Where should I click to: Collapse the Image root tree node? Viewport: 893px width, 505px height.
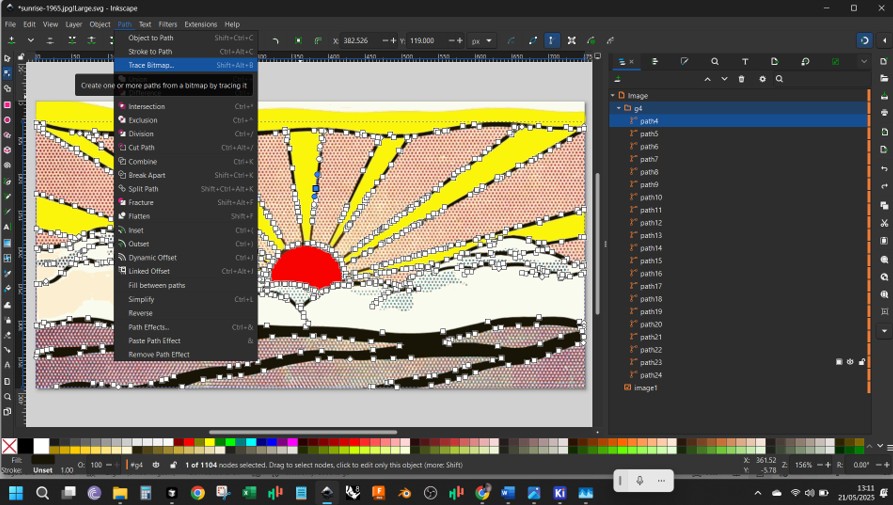point(613,96)
